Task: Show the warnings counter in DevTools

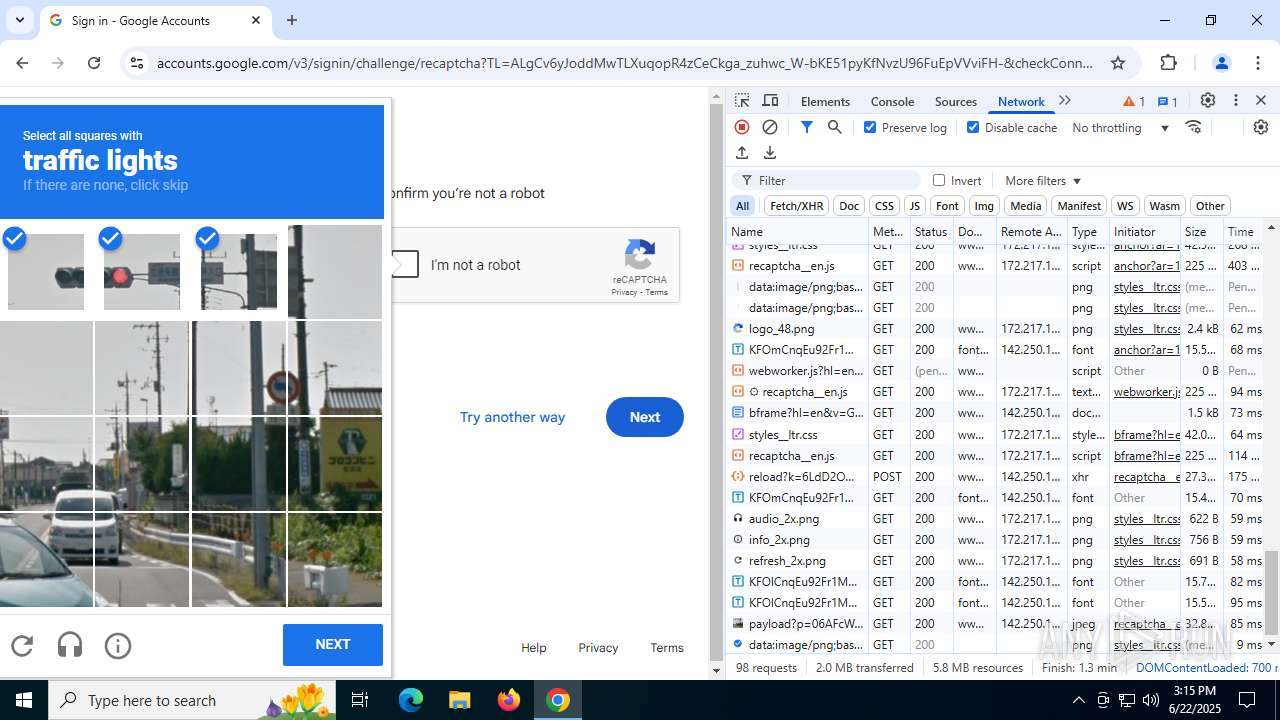Action: coord(1134,101)
